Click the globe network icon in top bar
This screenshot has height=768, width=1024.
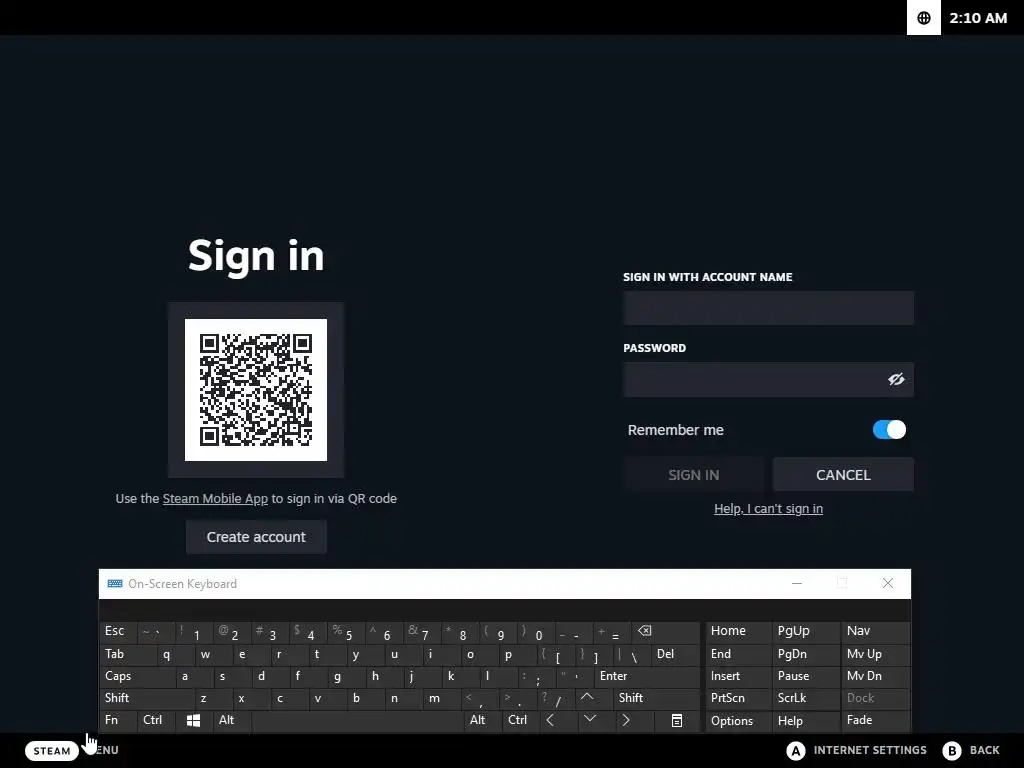[923, 18]
